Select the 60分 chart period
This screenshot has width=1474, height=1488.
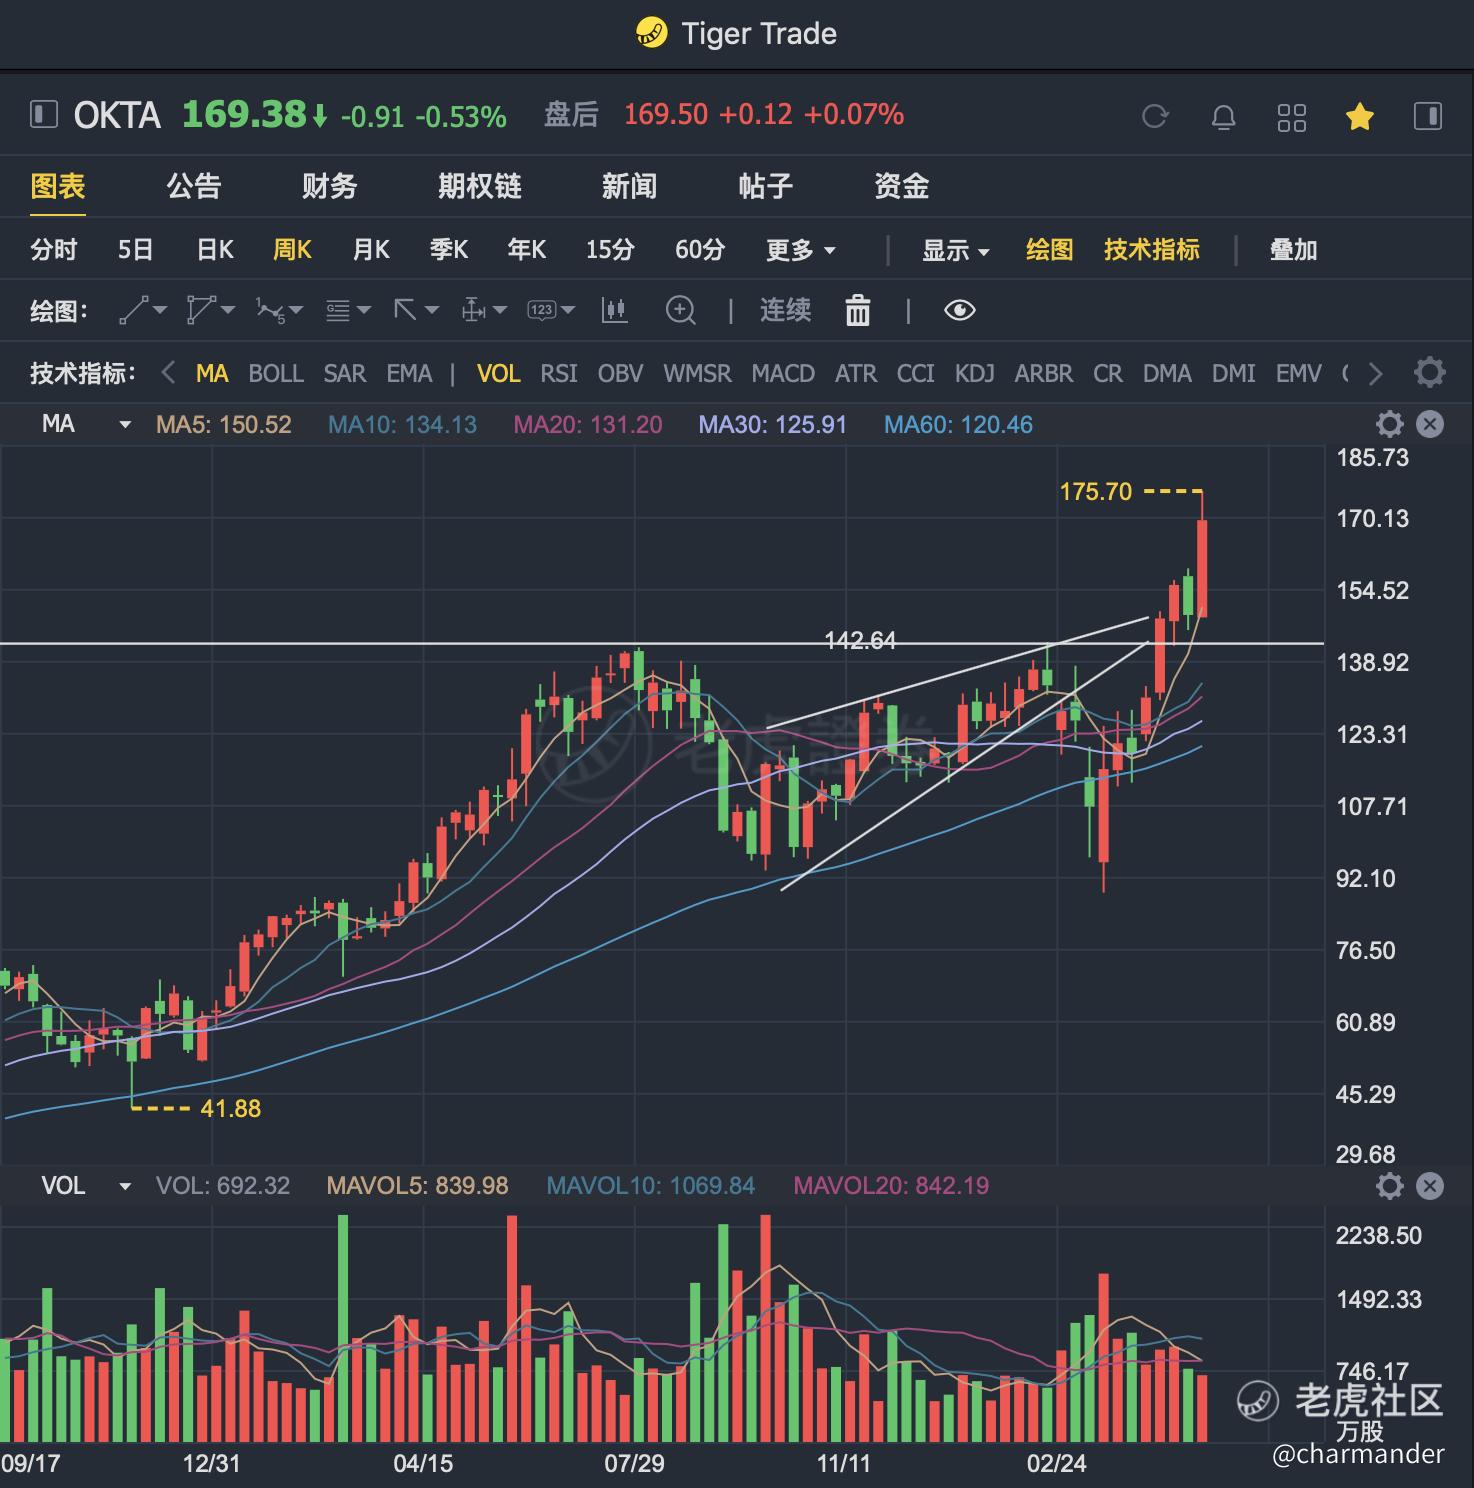[x=700, y=249]
